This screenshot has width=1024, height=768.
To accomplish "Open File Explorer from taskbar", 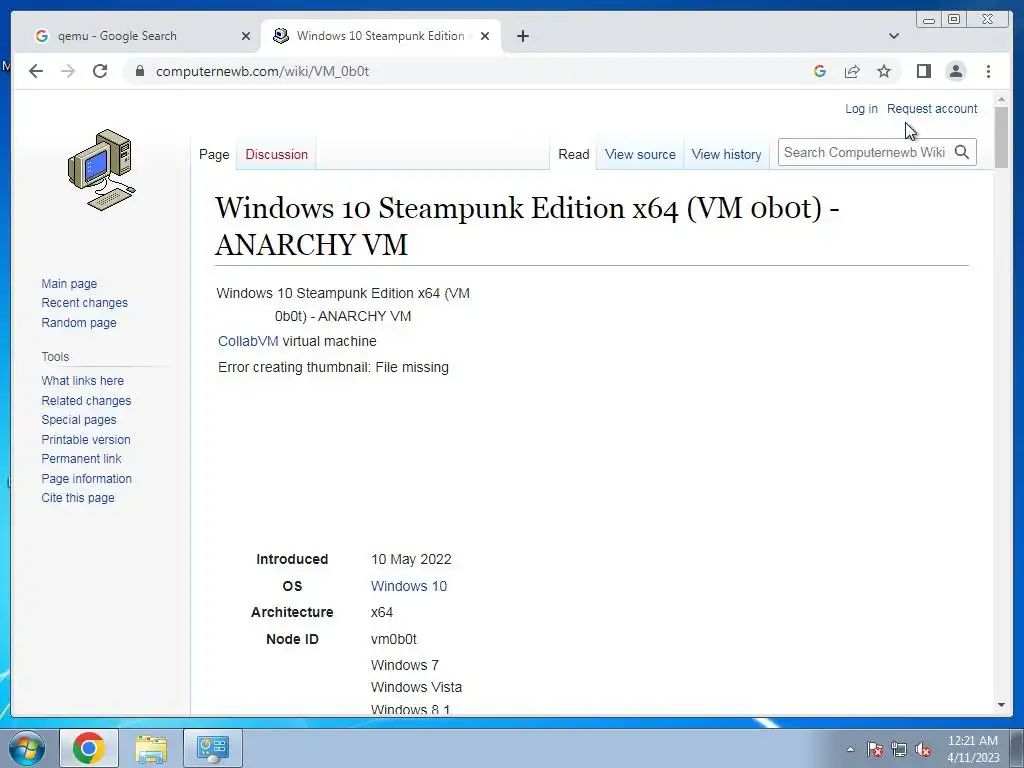I will click(151, 748).
